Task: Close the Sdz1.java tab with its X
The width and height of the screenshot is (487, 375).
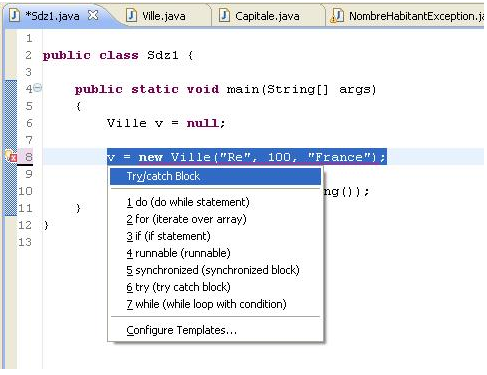Action: [x=93, y=15]
